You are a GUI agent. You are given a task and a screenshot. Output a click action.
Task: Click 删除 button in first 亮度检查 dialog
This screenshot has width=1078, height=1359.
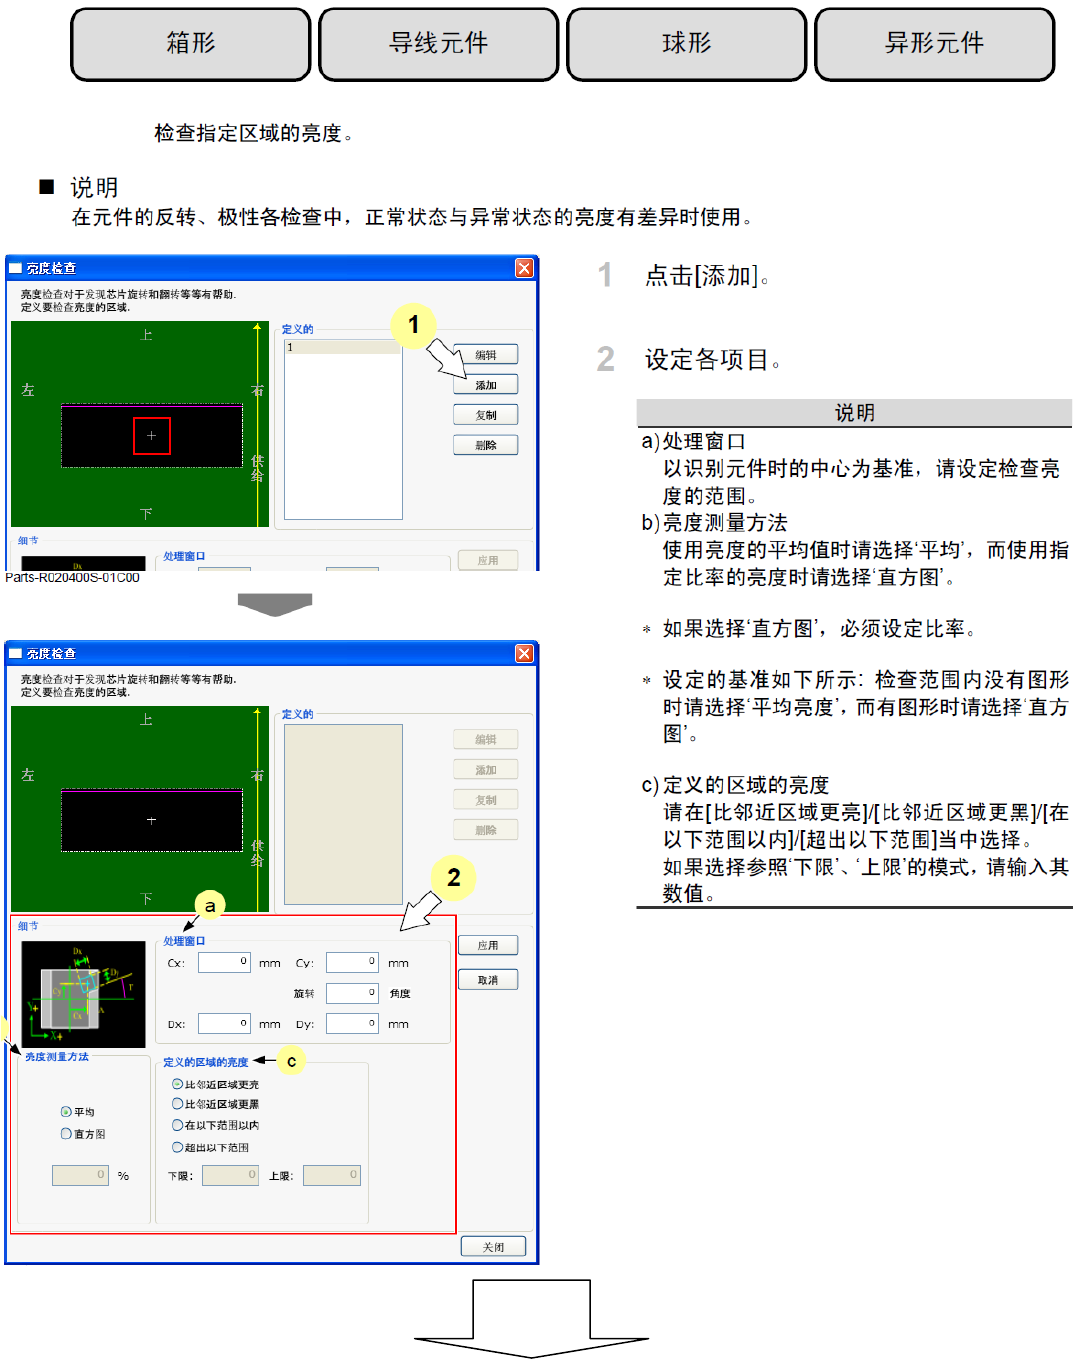coord(486,445)
